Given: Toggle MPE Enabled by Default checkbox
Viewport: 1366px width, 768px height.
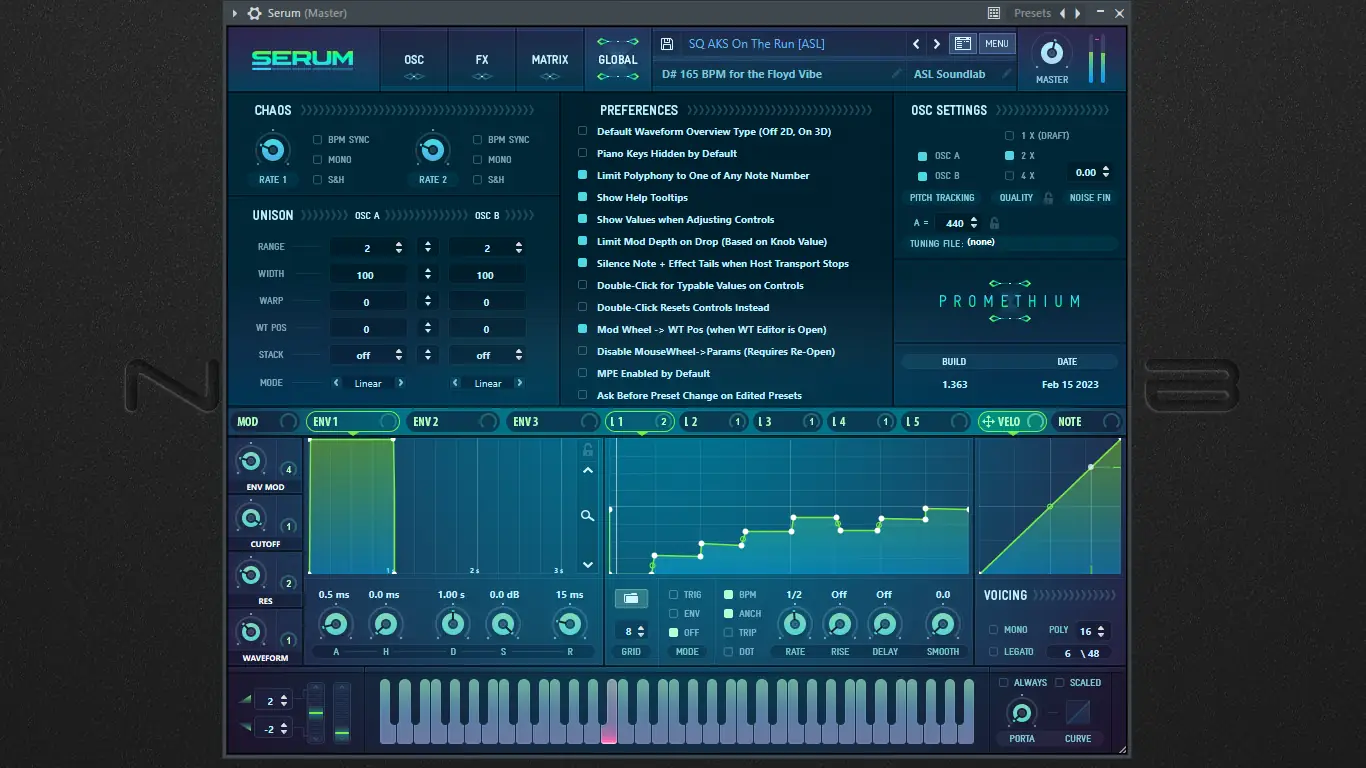Looking at the screenshot, I should tap(582, 374).
